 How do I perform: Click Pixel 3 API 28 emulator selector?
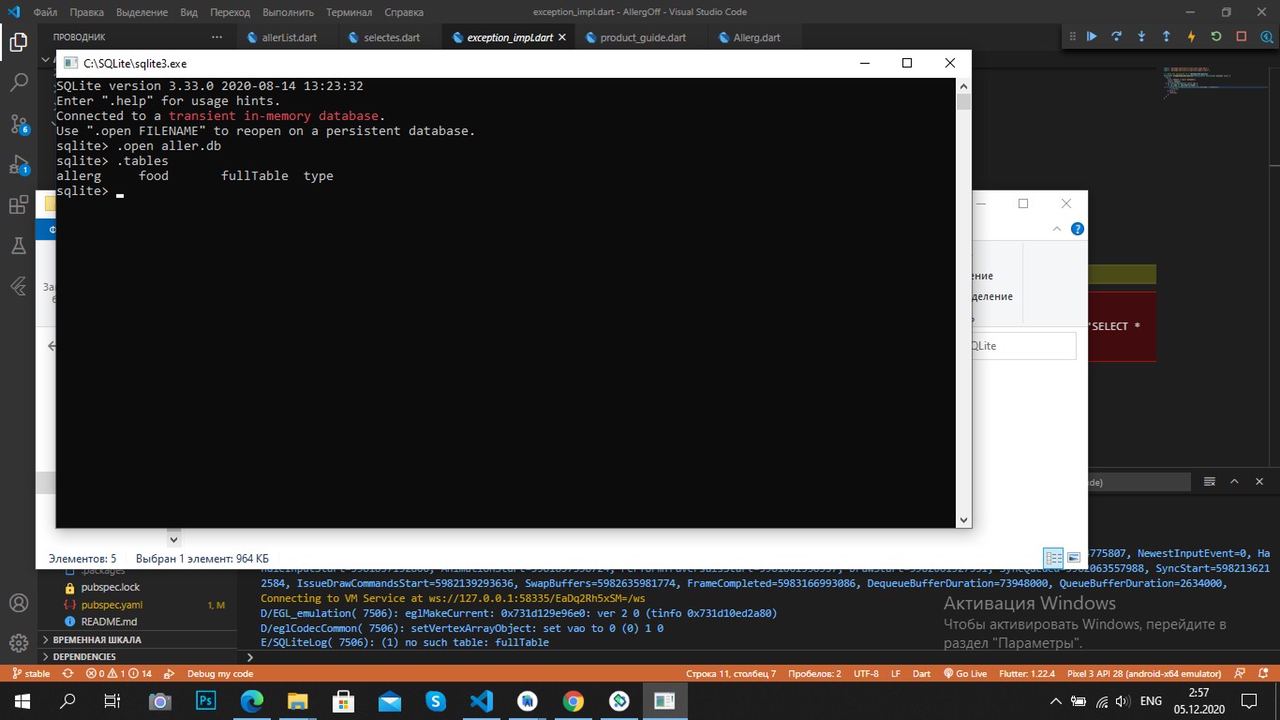tap(1144, 674)
